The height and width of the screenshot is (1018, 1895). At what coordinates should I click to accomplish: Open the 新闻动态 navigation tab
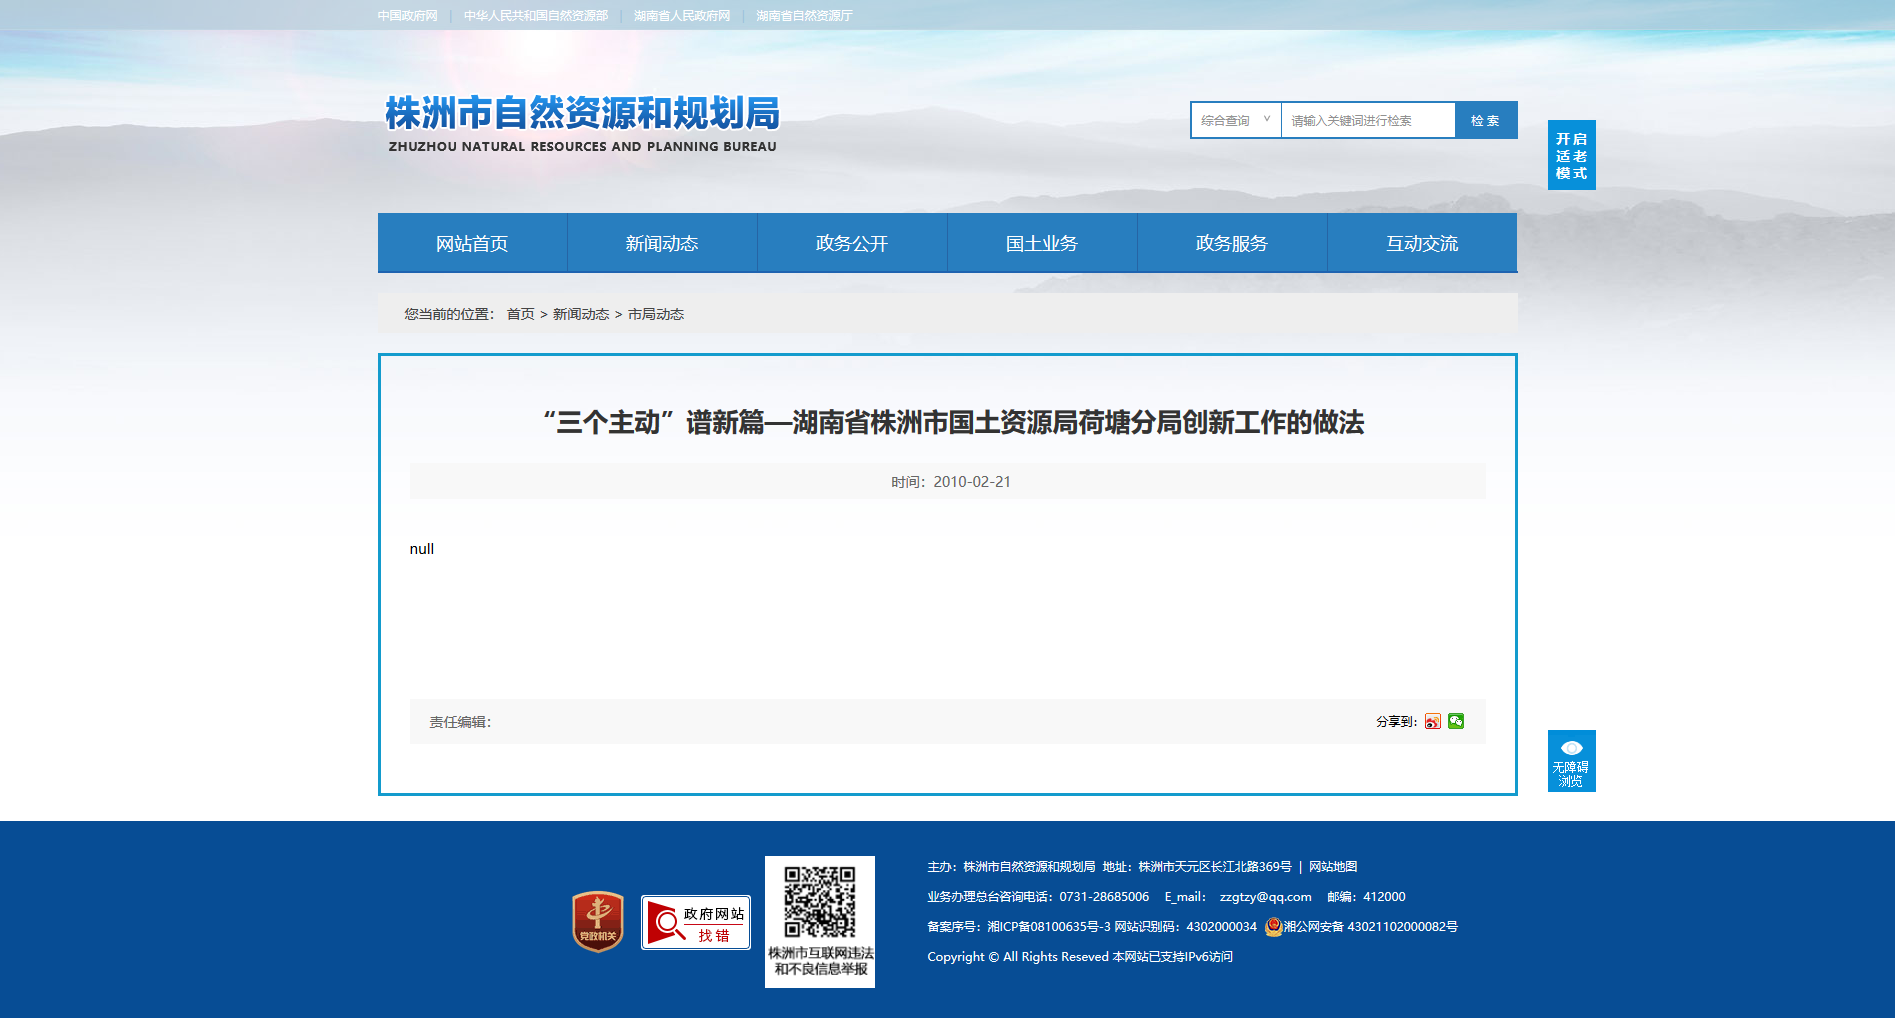click(662, 243)
